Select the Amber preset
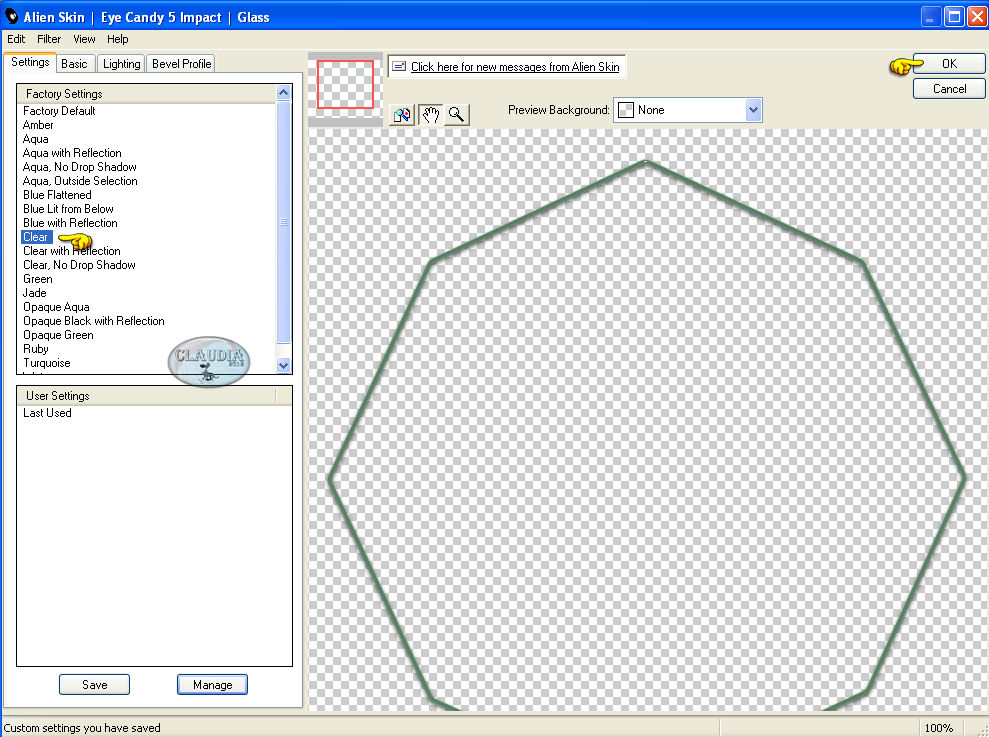This screenshot has height=737, width=989. pos(38,125)
